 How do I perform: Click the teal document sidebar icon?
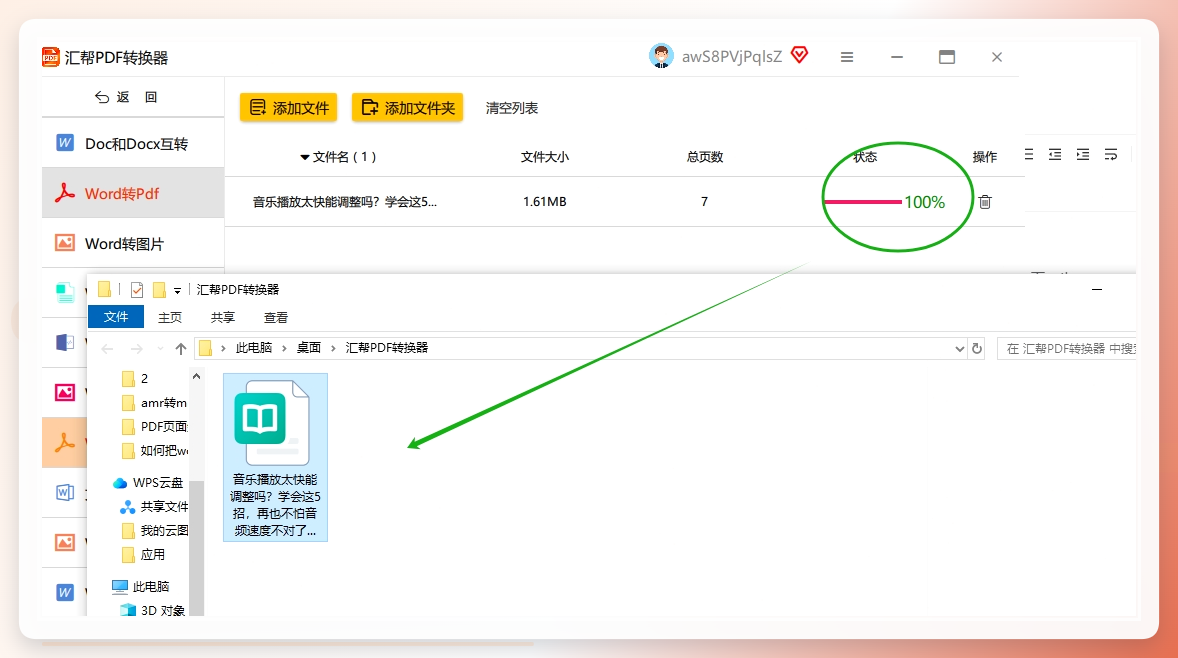pos(65,292)
